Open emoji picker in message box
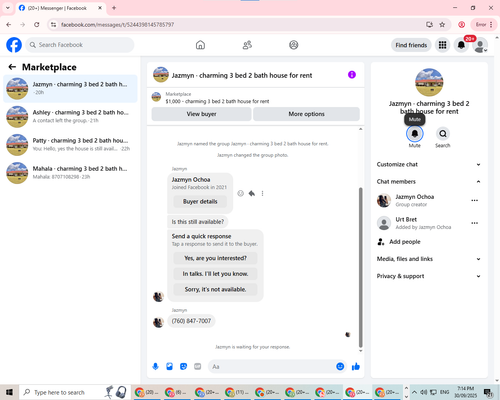 point(340,367)
